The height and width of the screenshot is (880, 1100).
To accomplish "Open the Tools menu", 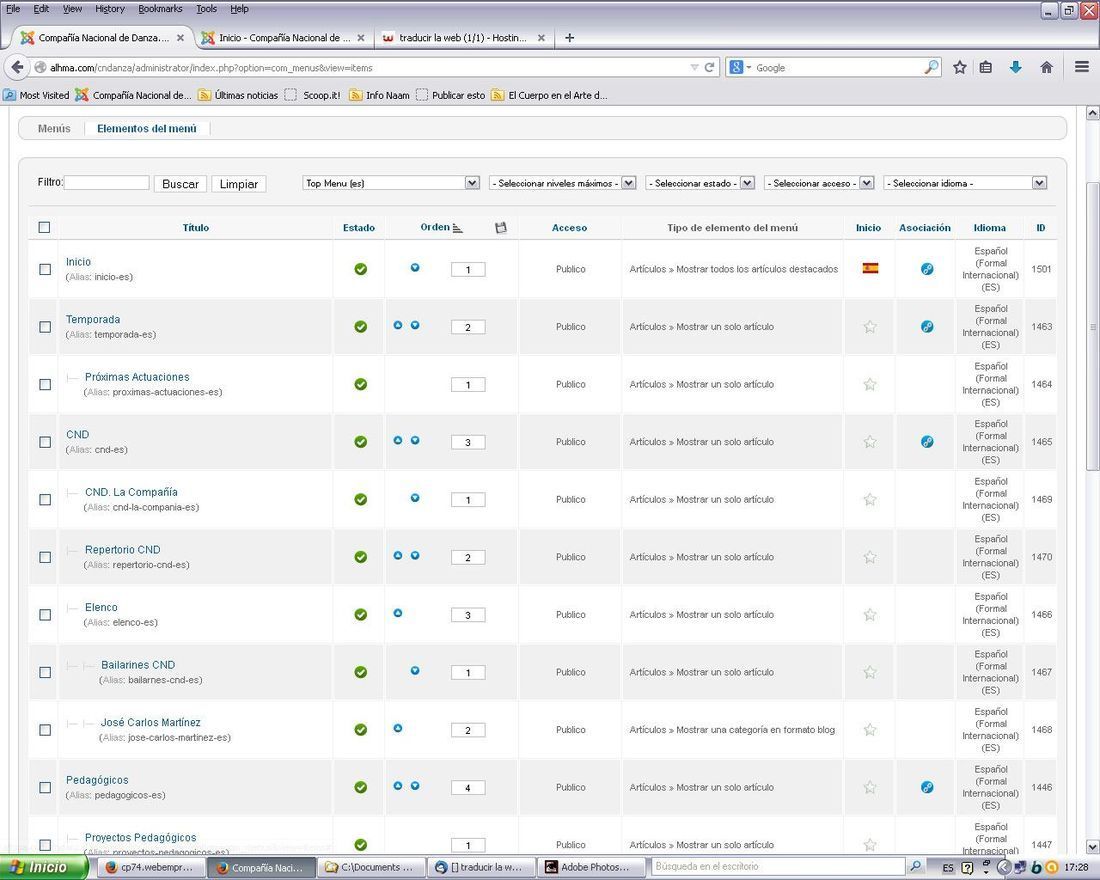I will click(206, 9).
